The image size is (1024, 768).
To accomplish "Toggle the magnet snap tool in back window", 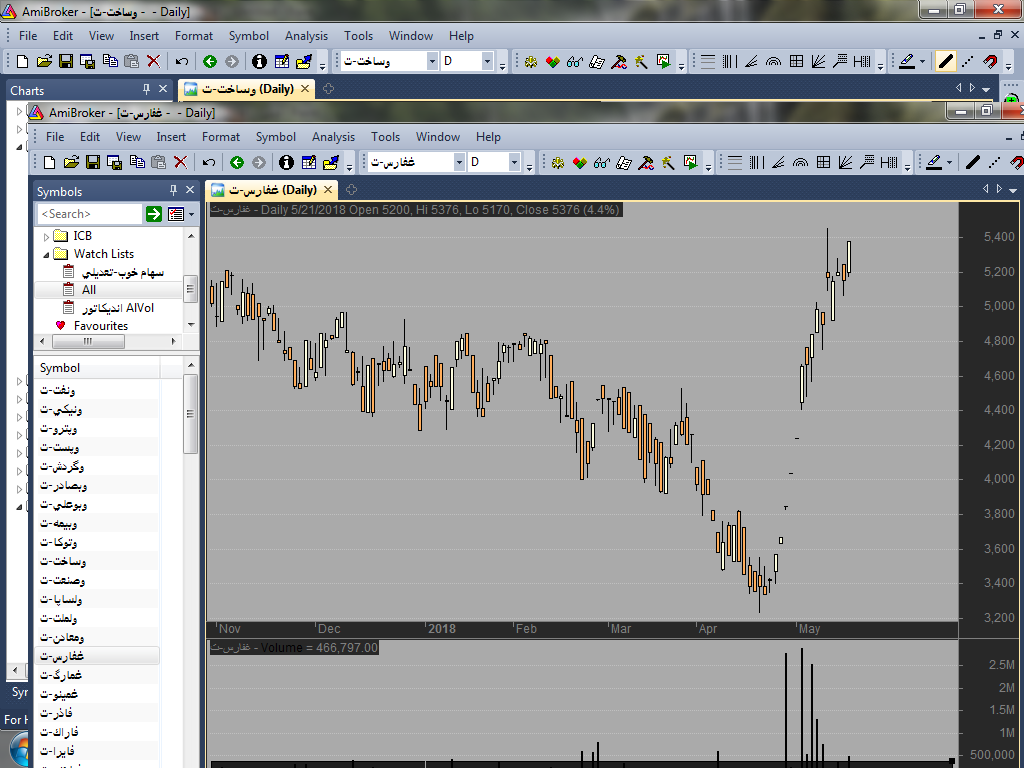I will point(990,61).
